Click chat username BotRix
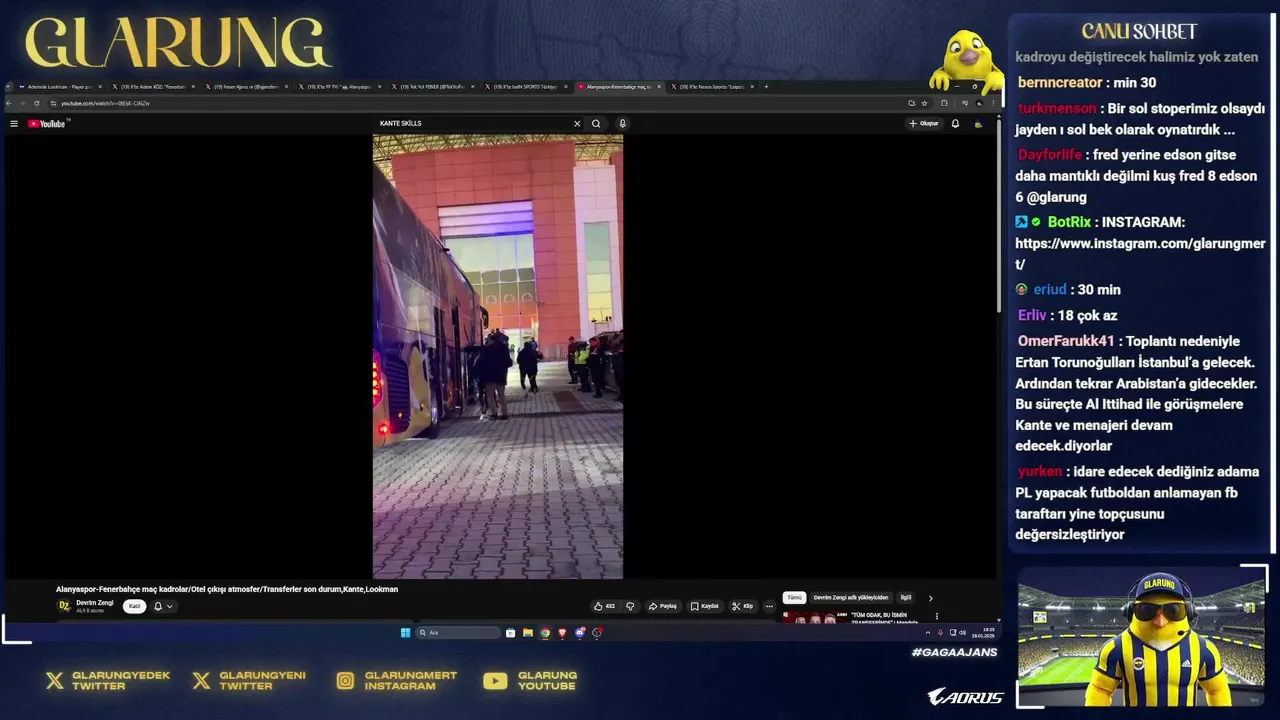 tap(1069, 222)
